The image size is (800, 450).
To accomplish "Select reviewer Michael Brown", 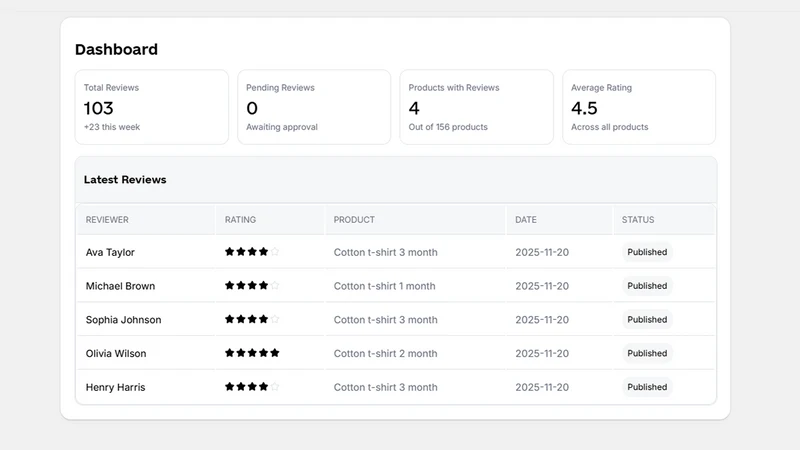I will tap(120, 286).
